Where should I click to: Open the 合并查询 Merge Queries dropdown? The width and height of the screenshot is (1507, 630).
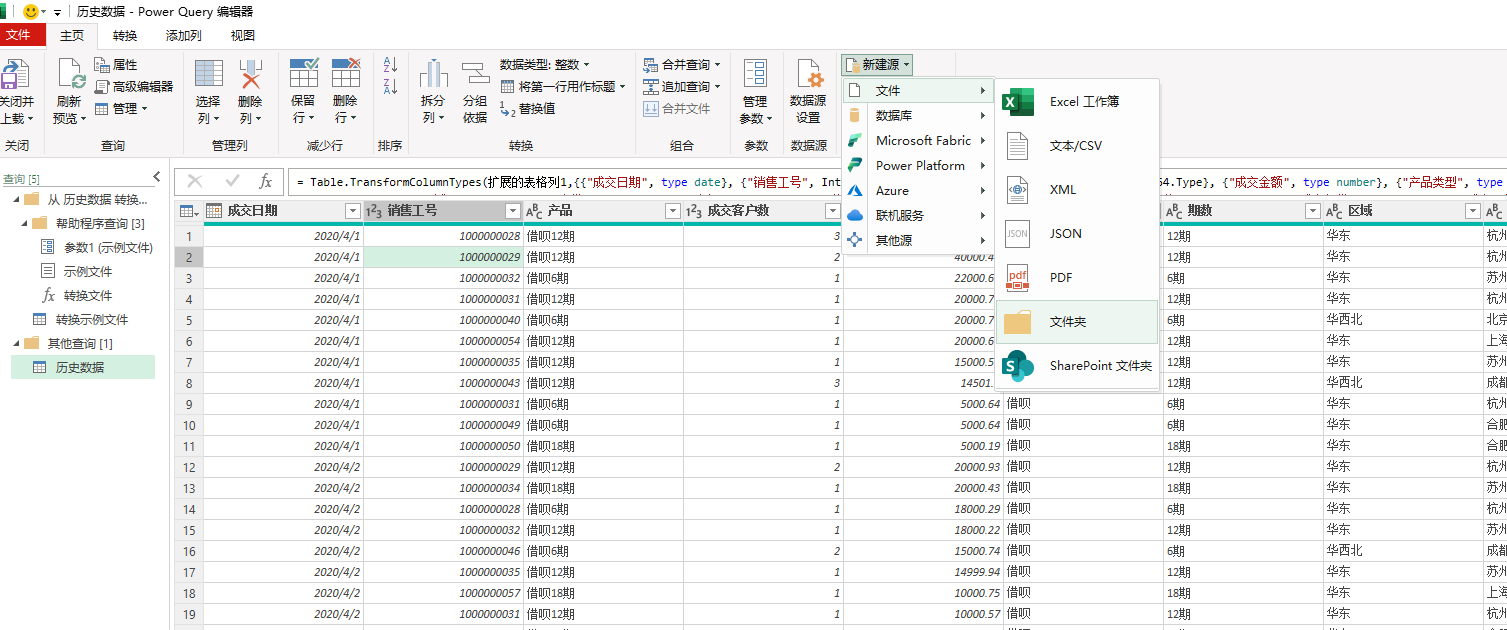pos(681,65)
